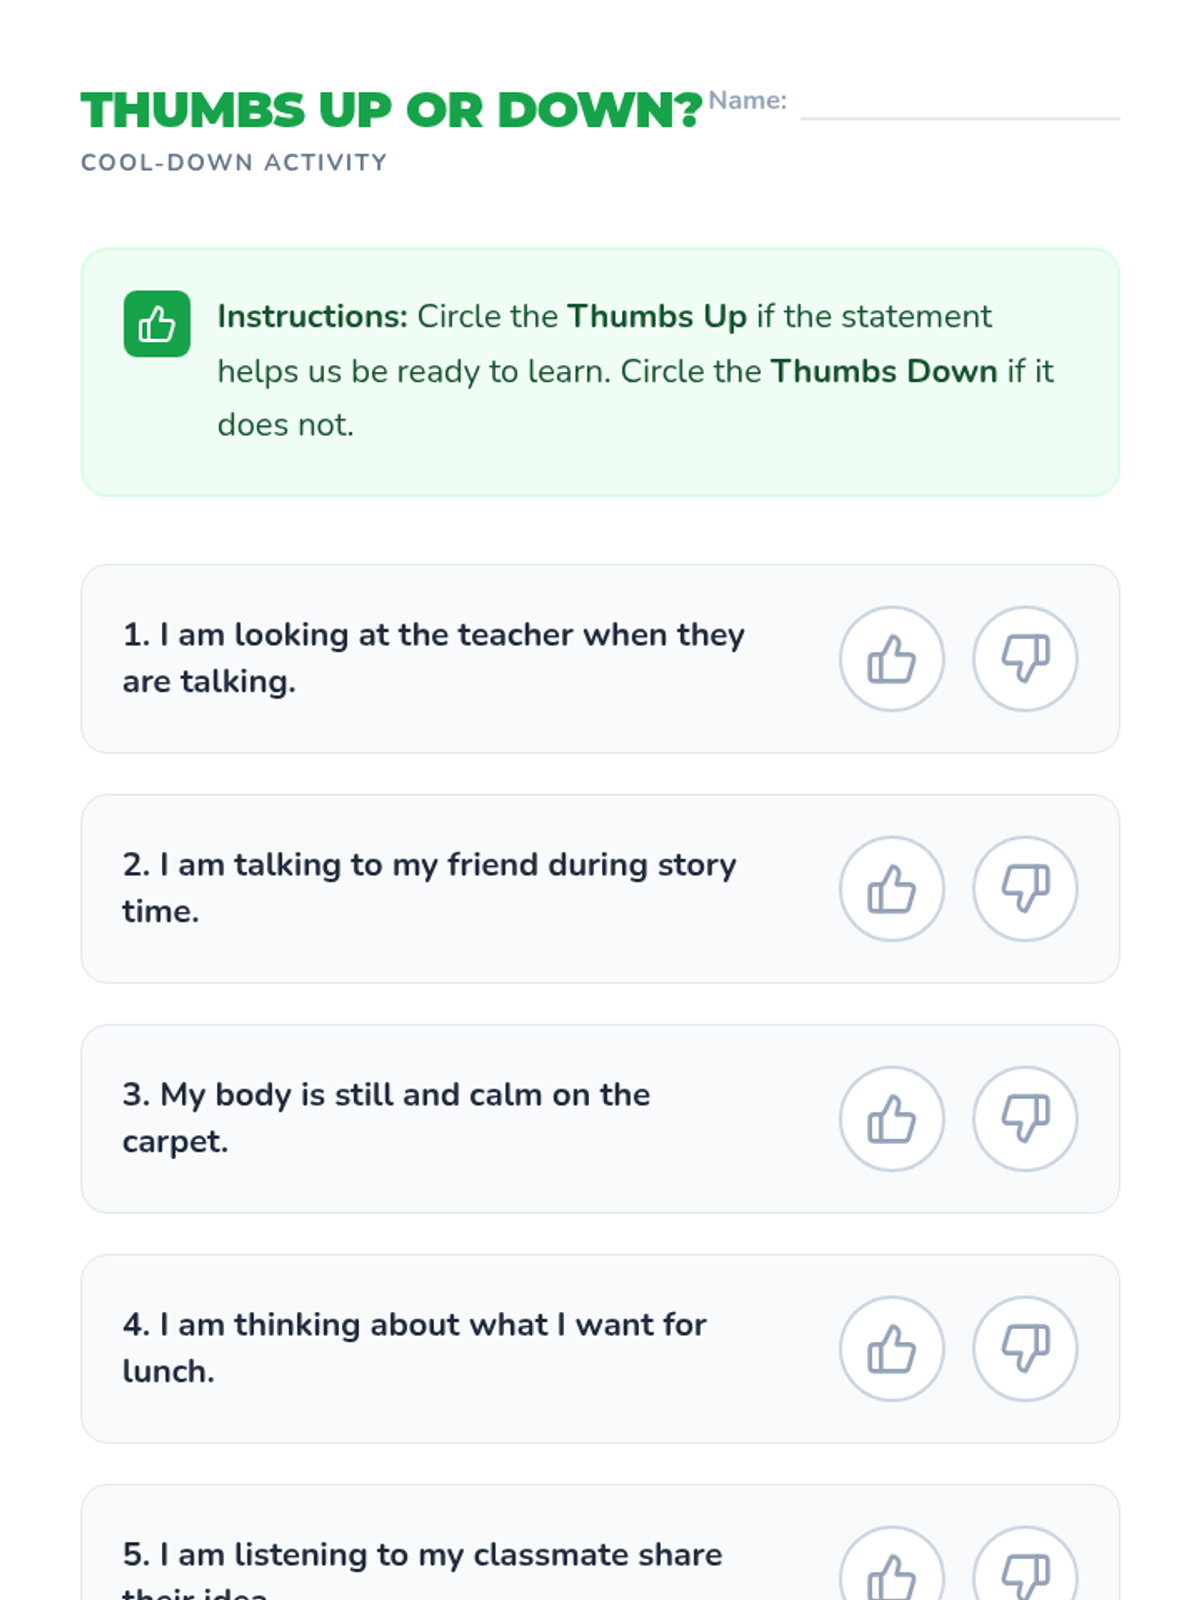Screen dimensions: 1200x1600
Task: Select statement 1 about looking at teacher
Action: click(433, 658)
